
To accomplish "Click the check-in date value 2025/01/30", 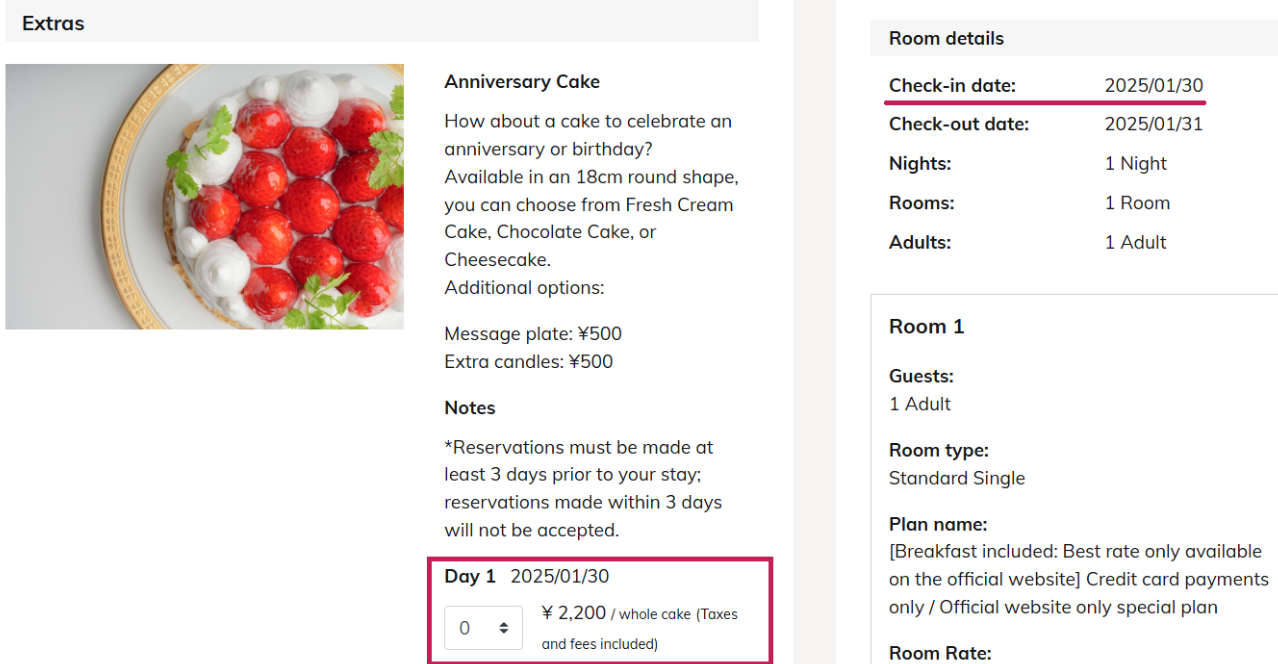I will pyautogui.click(x=1153, y=86).
